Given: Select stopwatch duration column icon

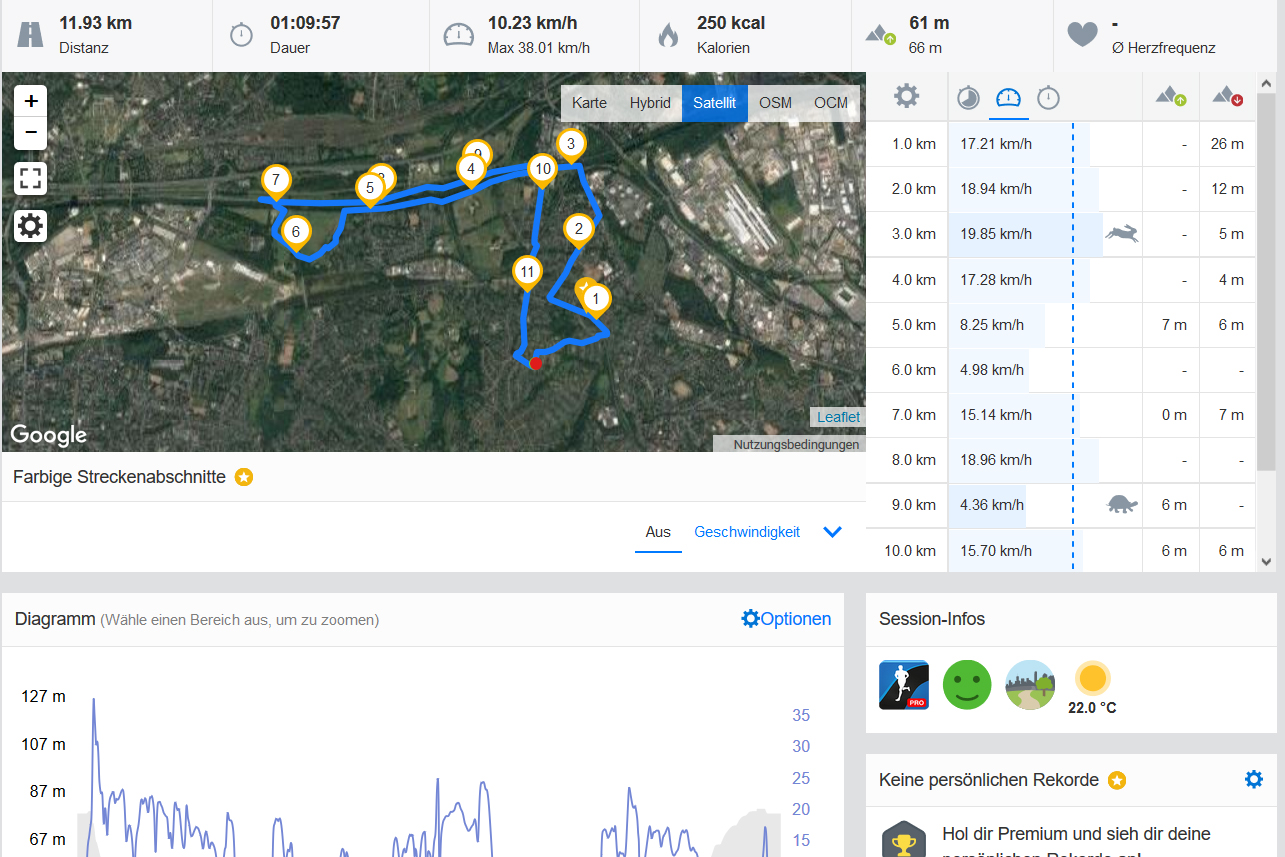Looking at the screenshot, I should coord(1048,98).
